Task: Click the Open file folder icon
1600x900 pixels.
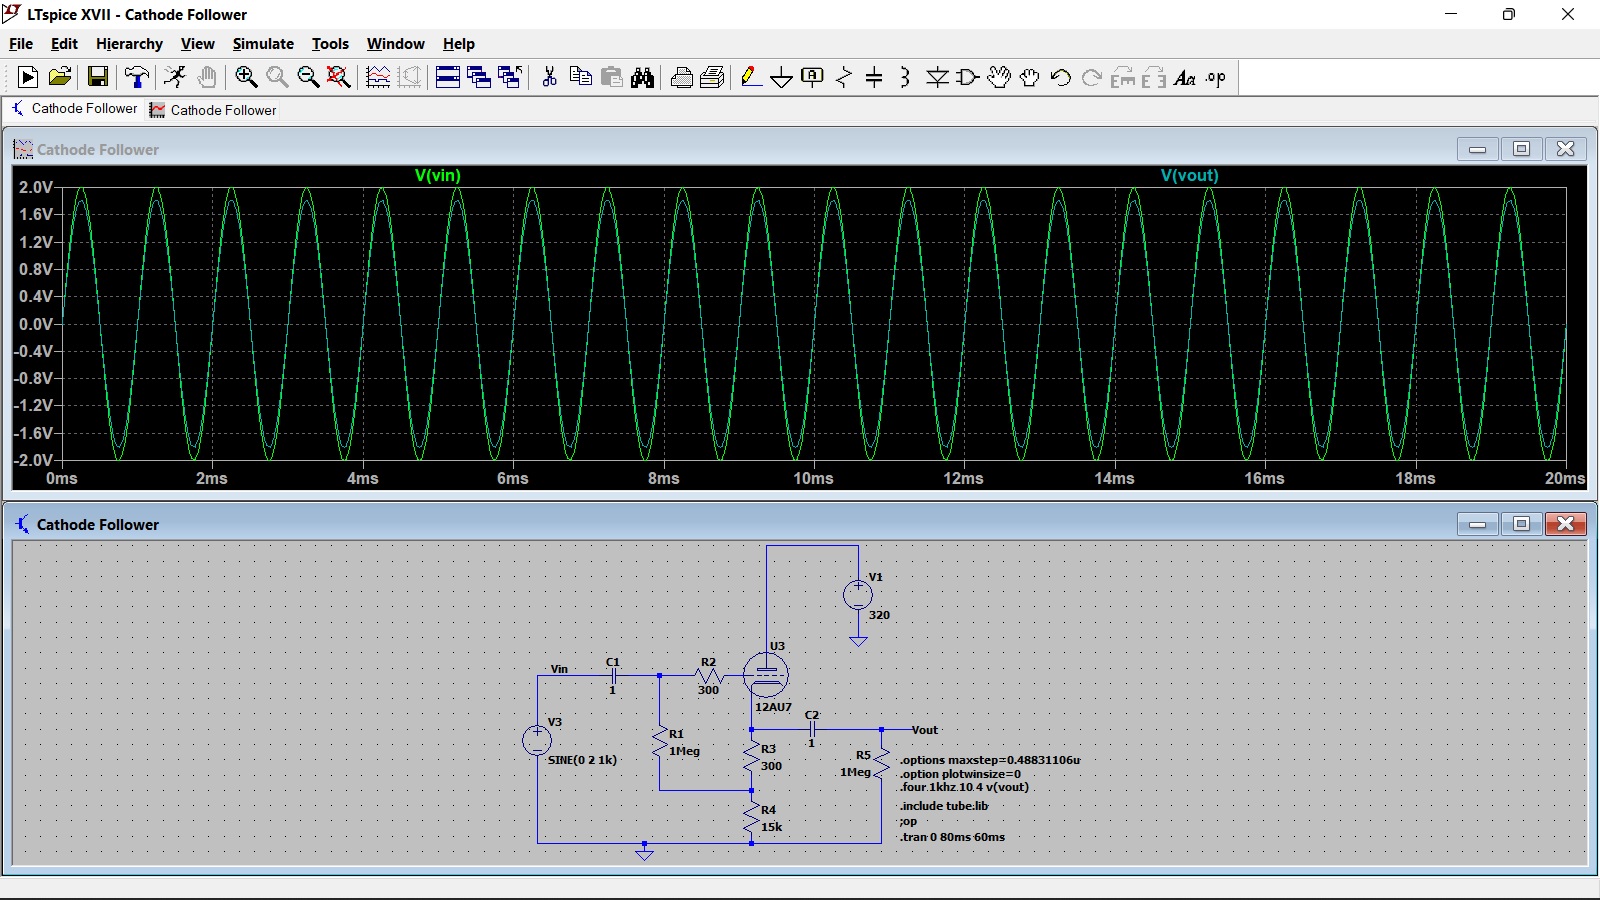Action: (60, 77)
